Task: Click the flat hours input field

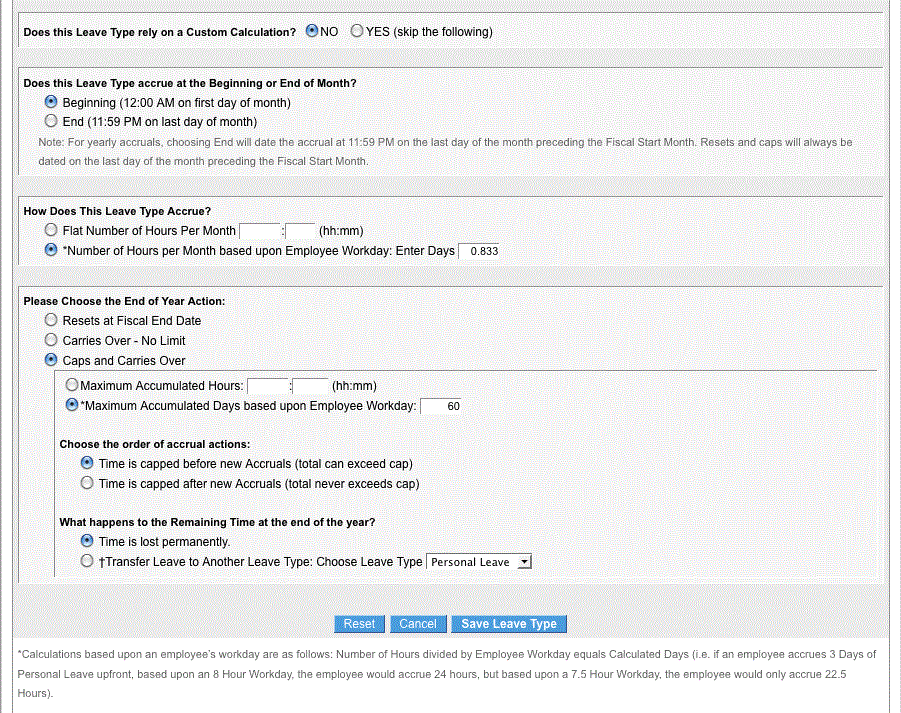Action: [260, 231]
